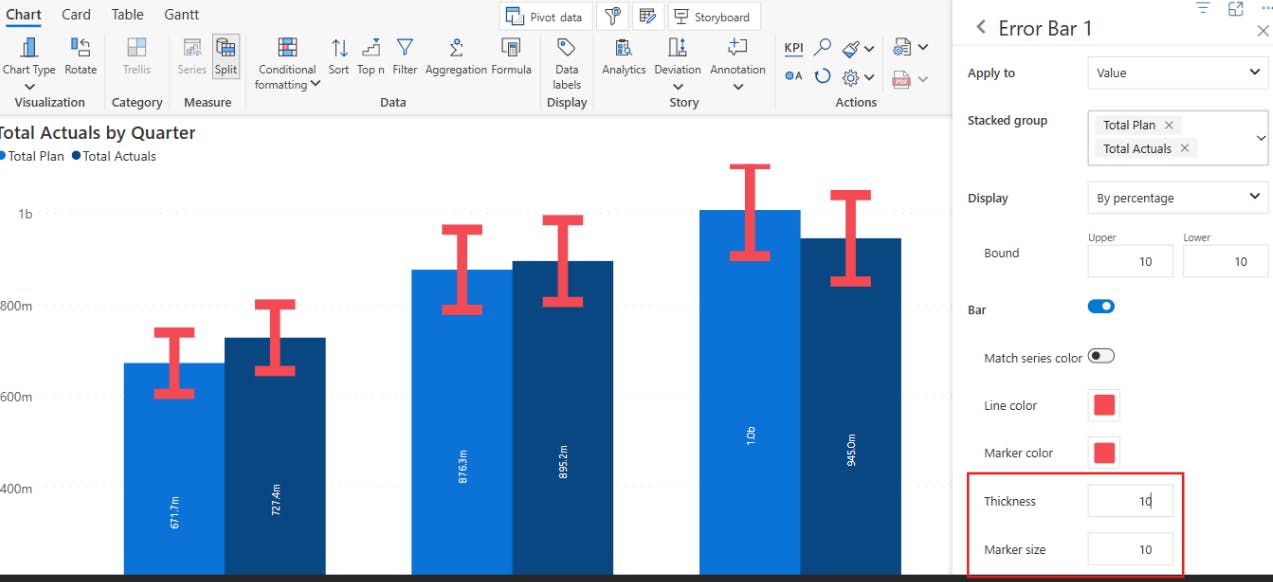Open the Top n tool
The image size is (1273, 582).
tap(371, 57)
